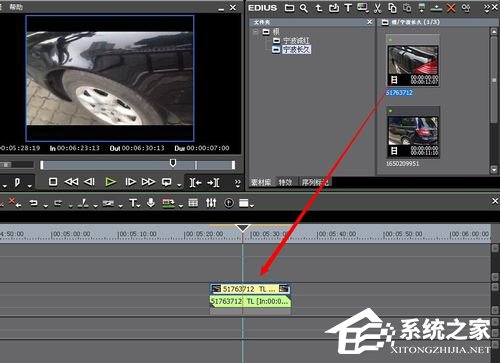The height and width of the screenshot is (363, 500).
Task: Delete clip with the red X icon
Action: coord(451,8)
